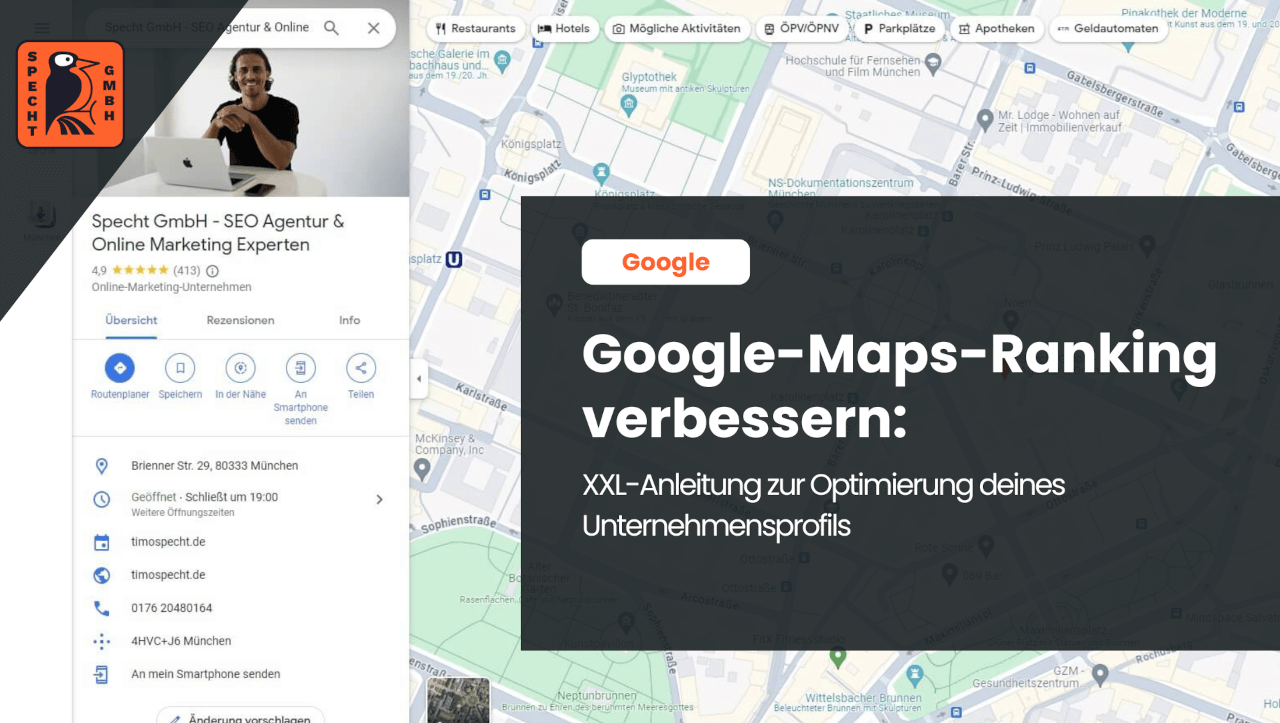Click Hochschule für Fernsehen und Film marker
The width and height of the screenshot is (1280, 723).
click(x=934, y=64)
